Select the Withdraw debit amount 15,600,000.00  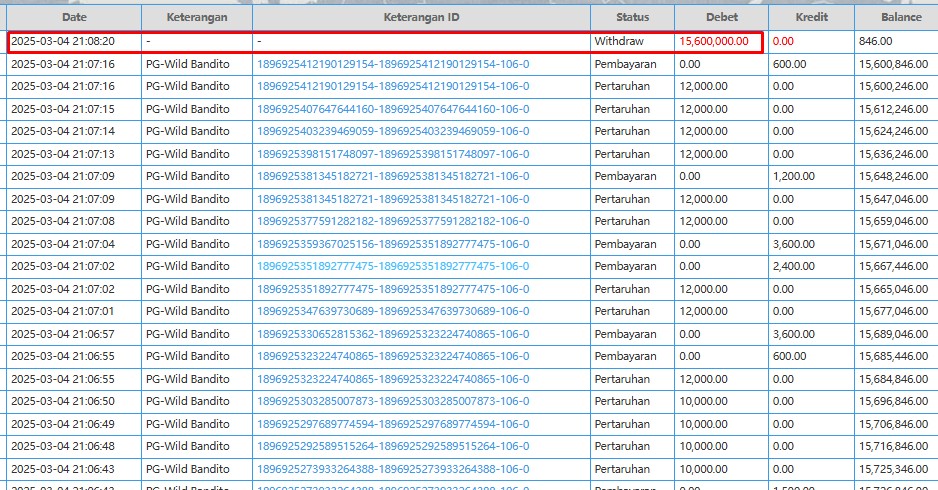pos(714,41)
